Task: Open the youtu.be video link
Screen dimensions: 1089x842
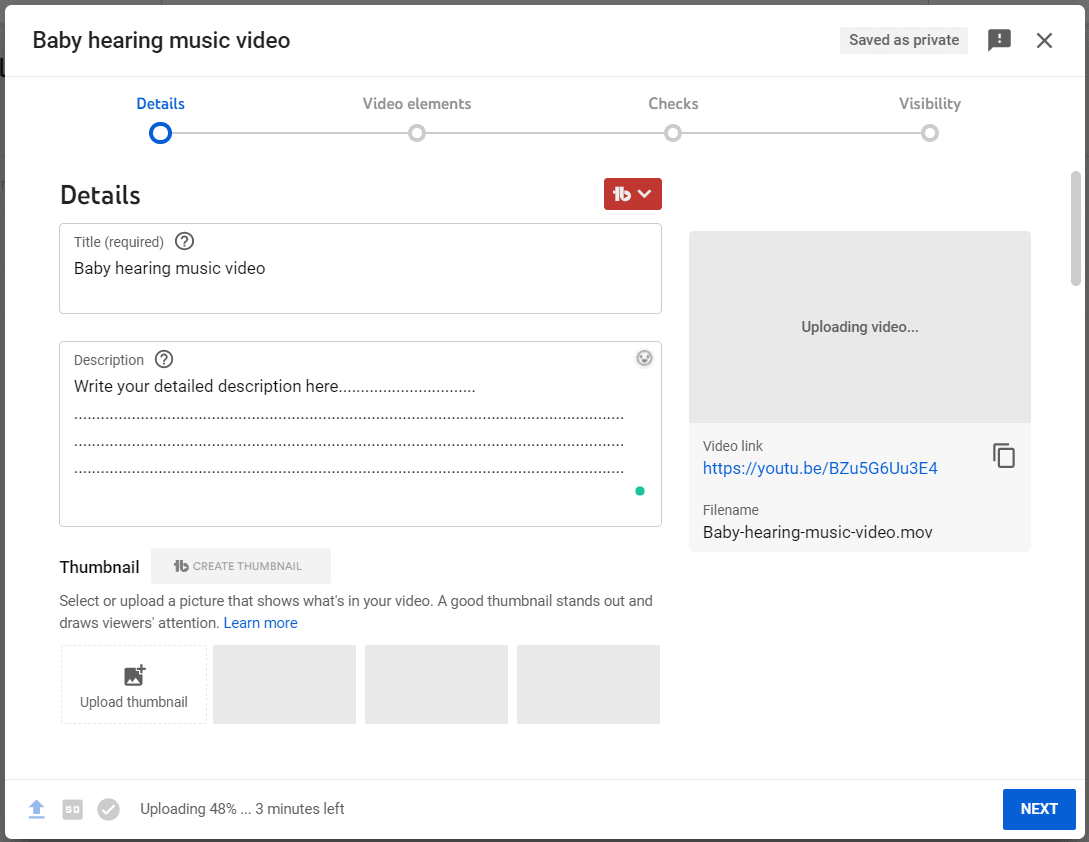Action: click(820, 468)
